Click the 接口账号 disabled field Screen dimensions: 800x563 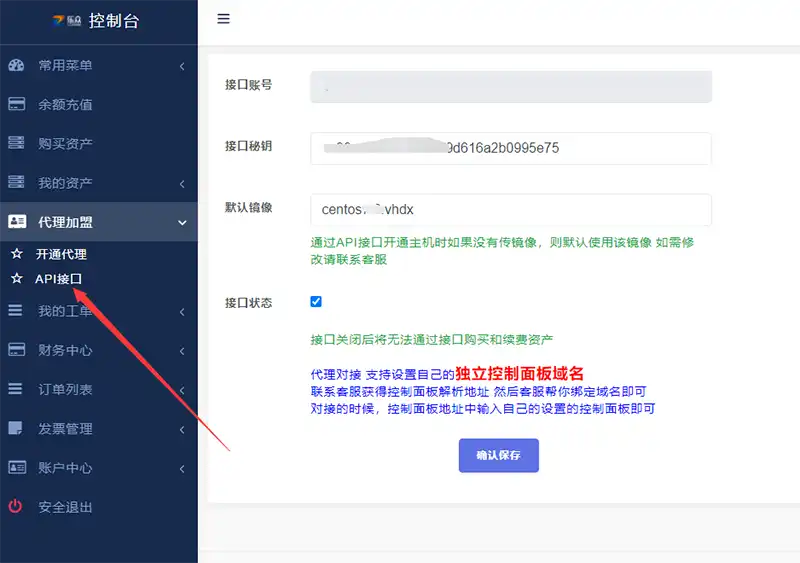[510, 87]
